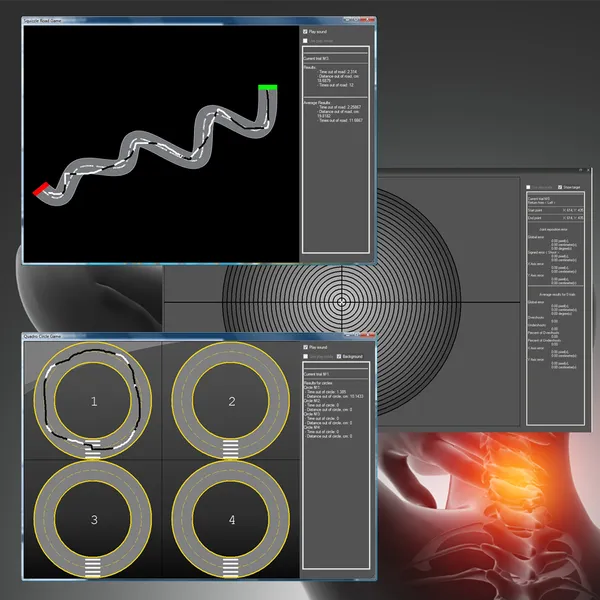Click the striped start crossing of circle 3
600x600 pixels.
(93, 567)
